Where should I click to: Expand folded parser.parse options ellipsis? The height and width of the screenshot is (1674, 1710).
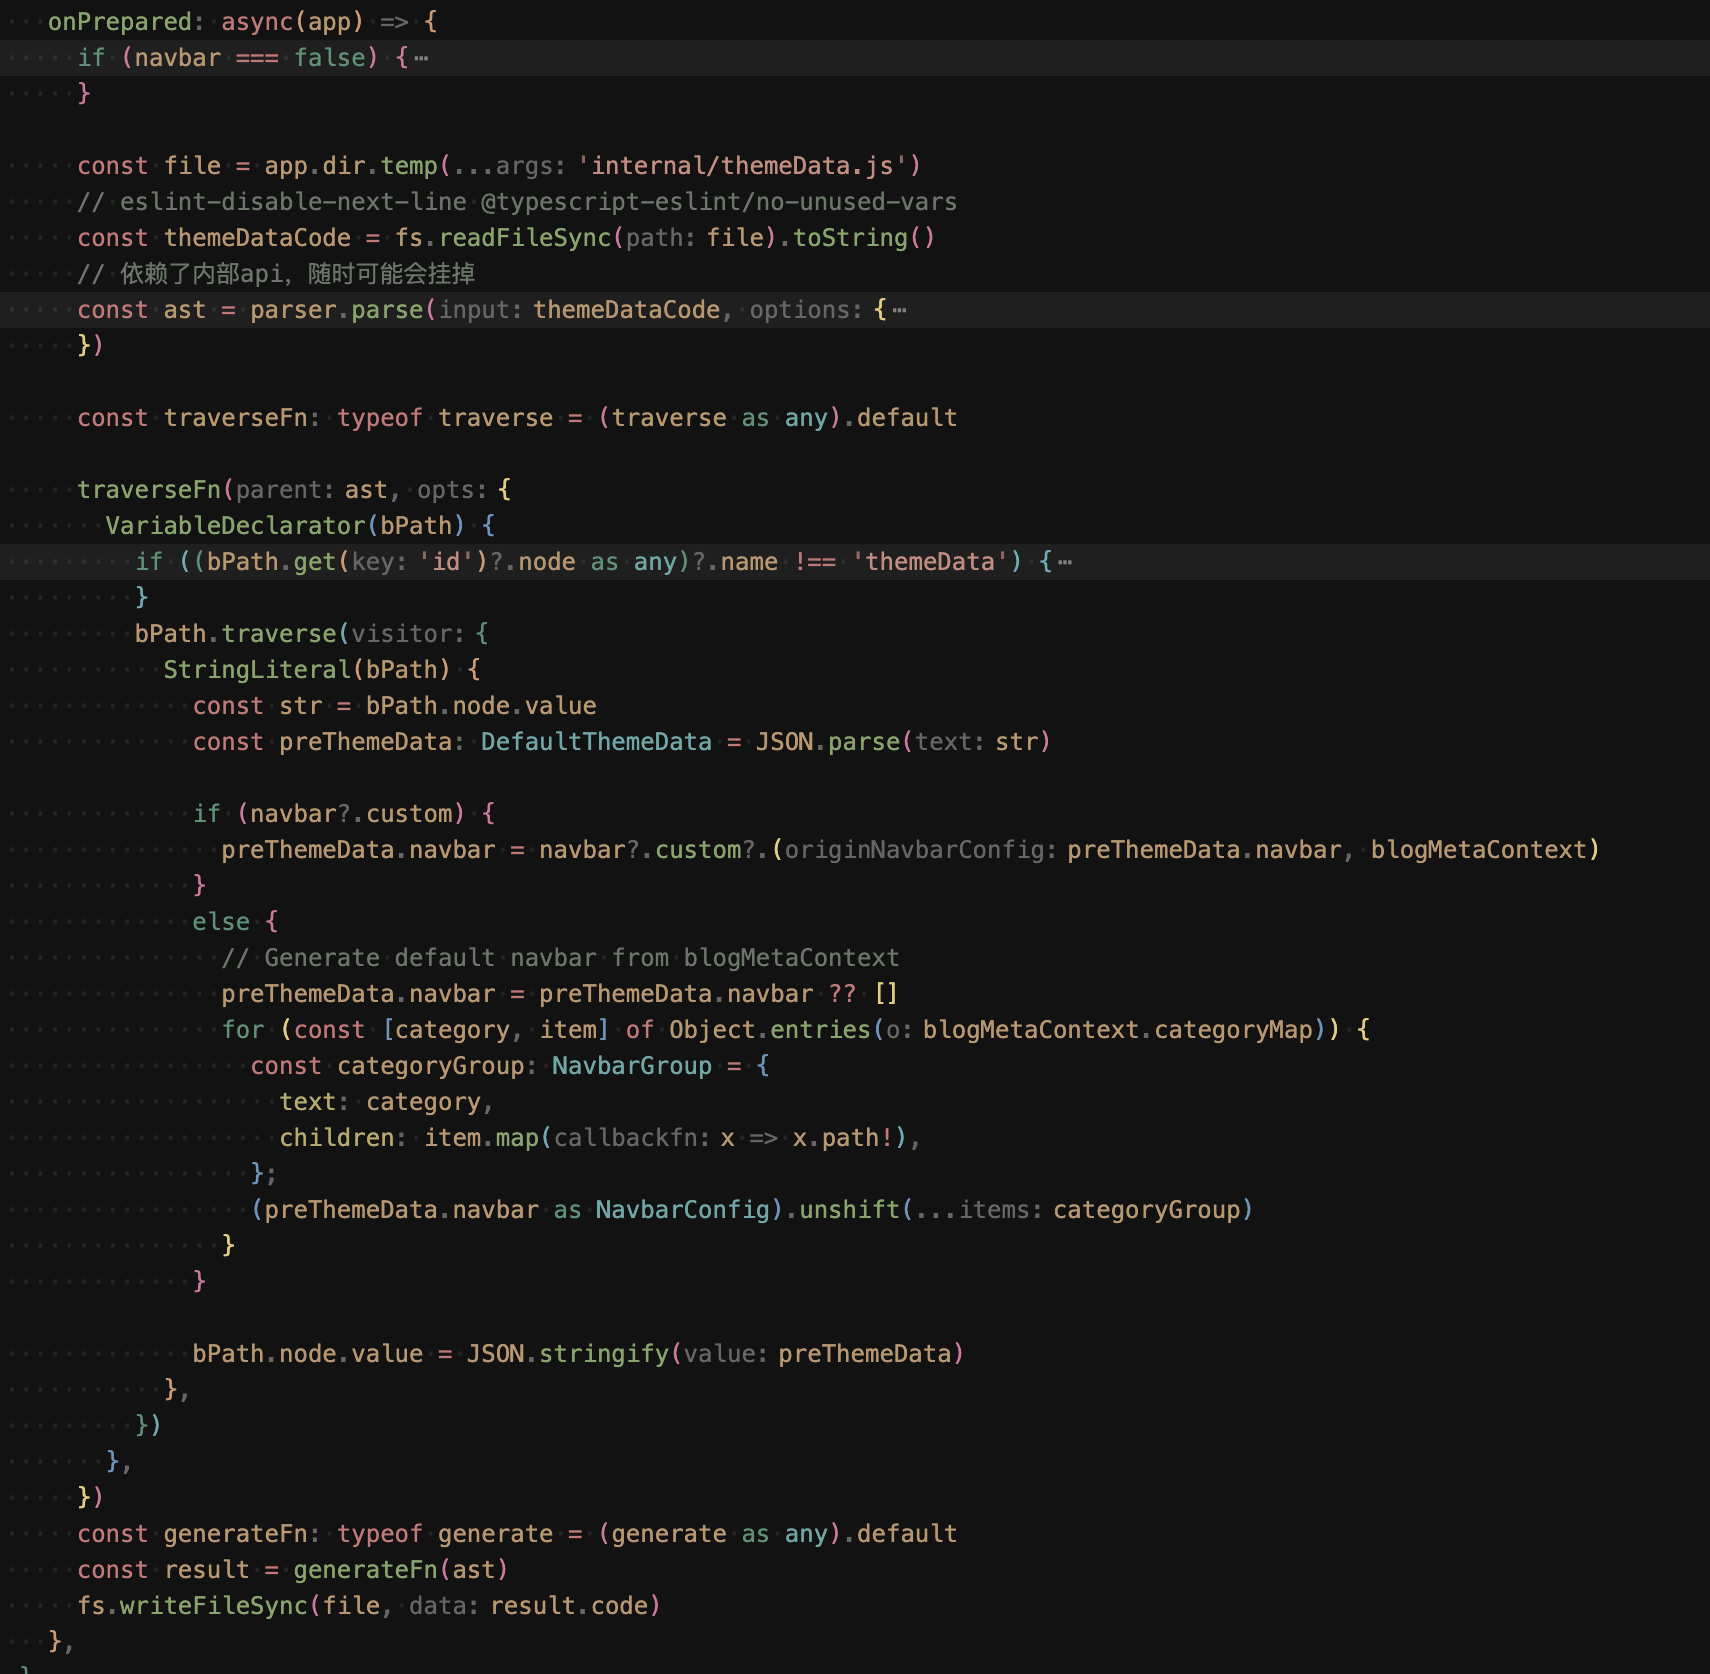click(899, 310)
